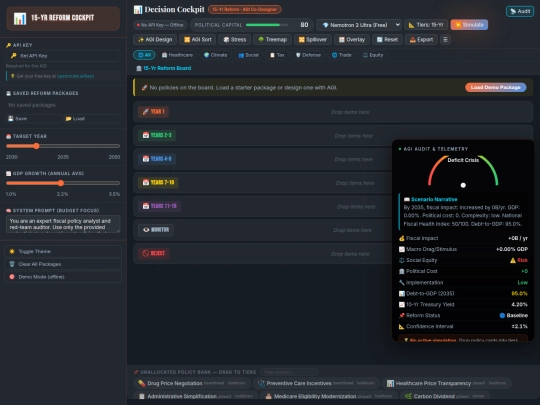Filter policies by Healthcare
The width and height of the screenshot is (540, 405).
tap(177, 55)
